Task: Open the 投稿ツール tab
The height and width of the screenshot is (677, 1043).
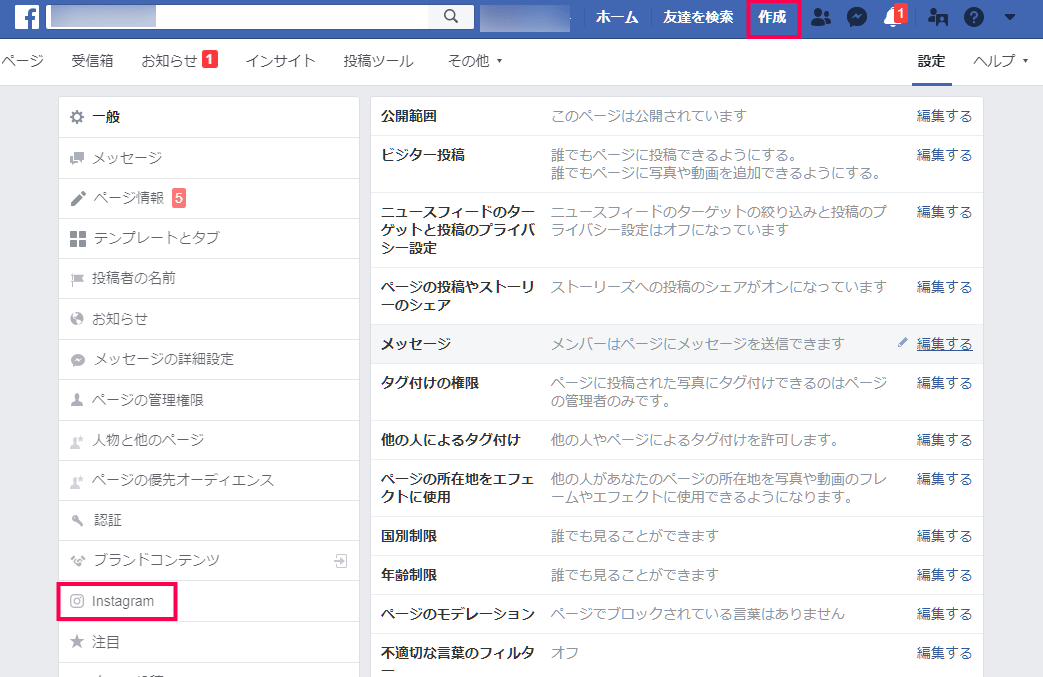Action: point(378,61)
